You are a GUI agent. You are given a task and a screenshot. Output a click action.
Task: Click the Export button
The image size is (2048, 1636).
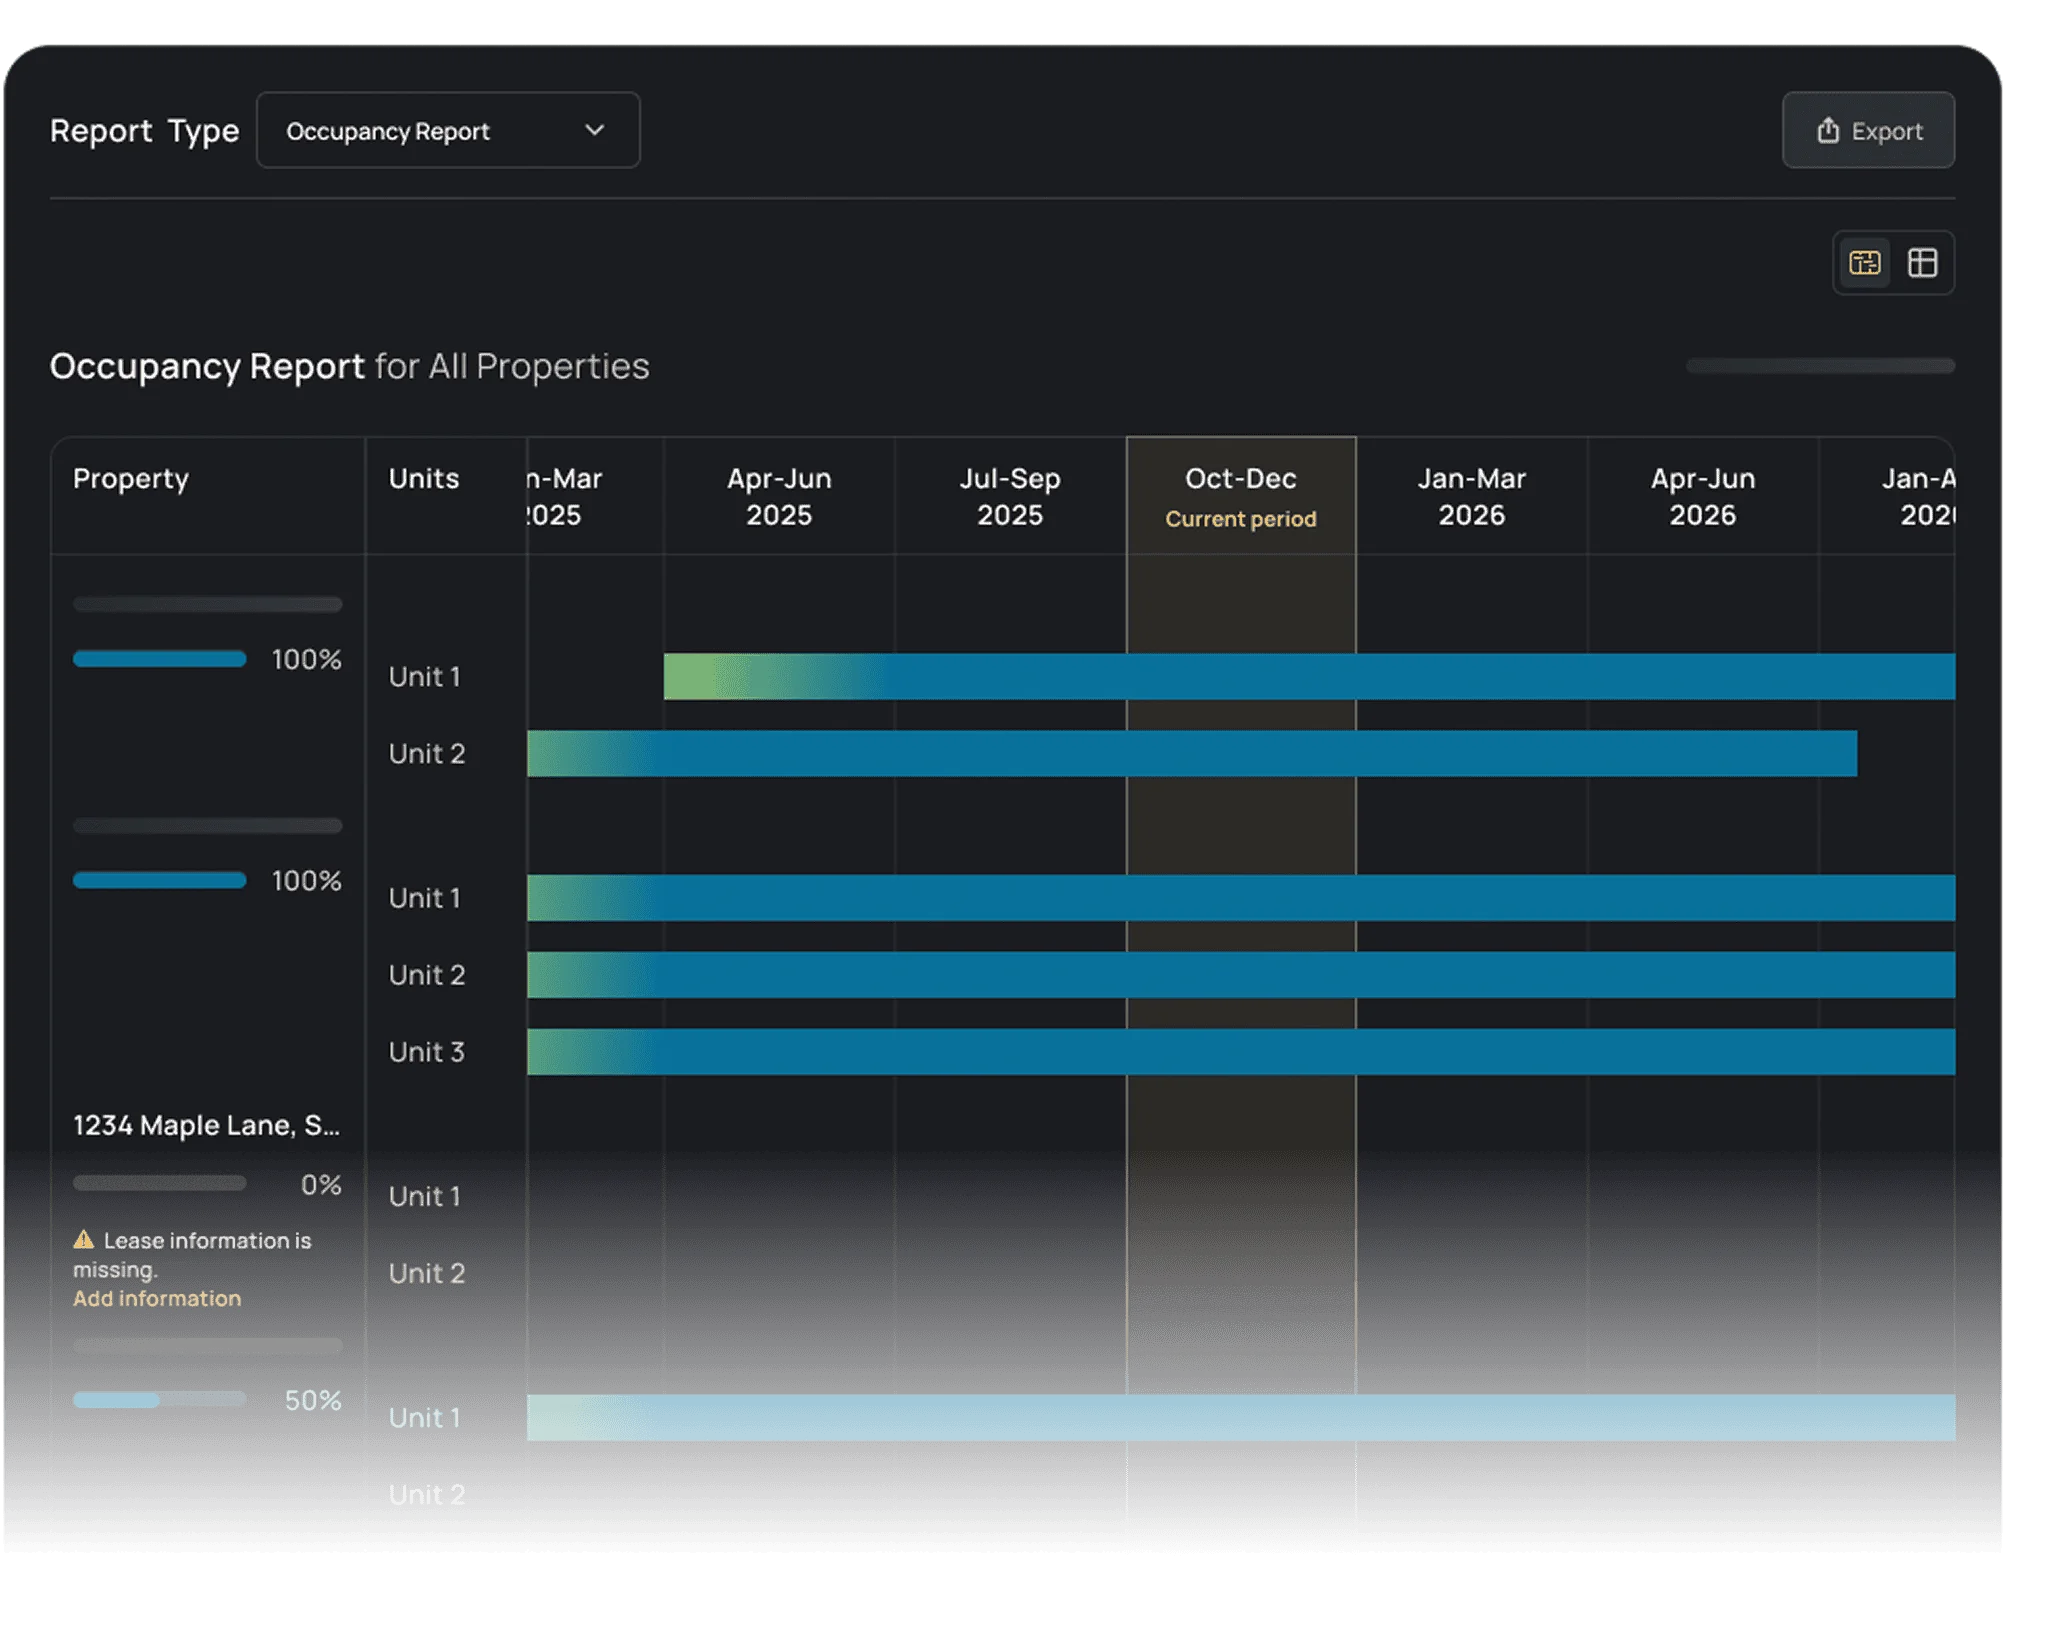1867,129
